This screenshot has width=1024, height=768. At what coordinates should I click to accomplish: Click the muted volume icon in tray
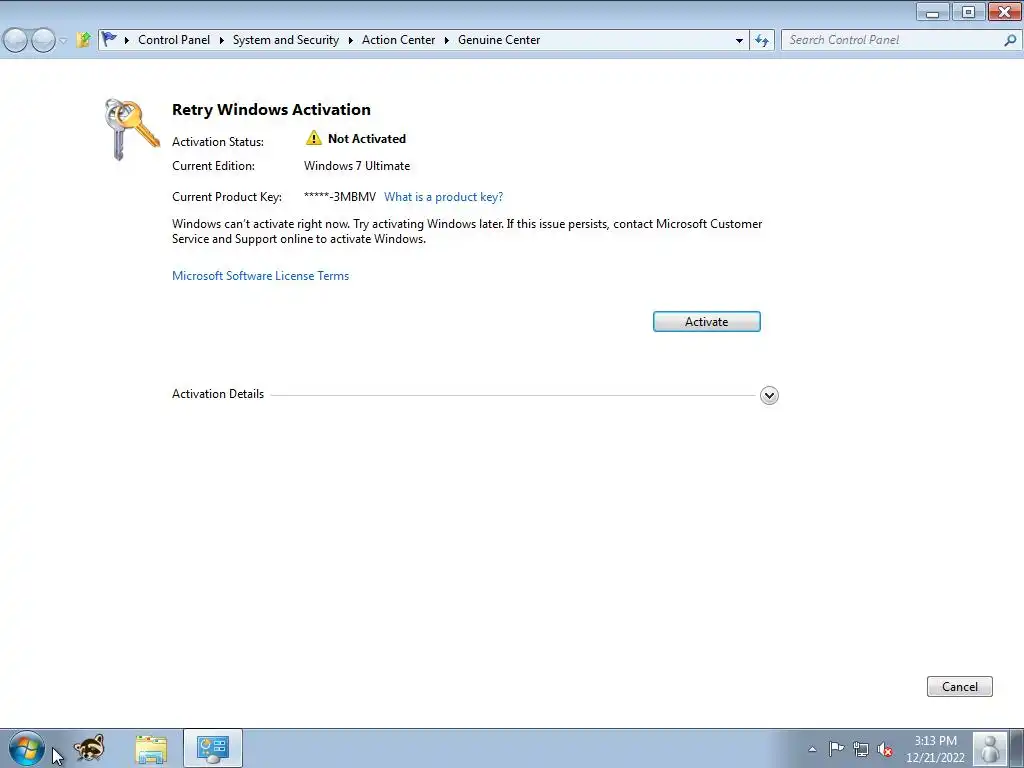[x=885, y=749]
